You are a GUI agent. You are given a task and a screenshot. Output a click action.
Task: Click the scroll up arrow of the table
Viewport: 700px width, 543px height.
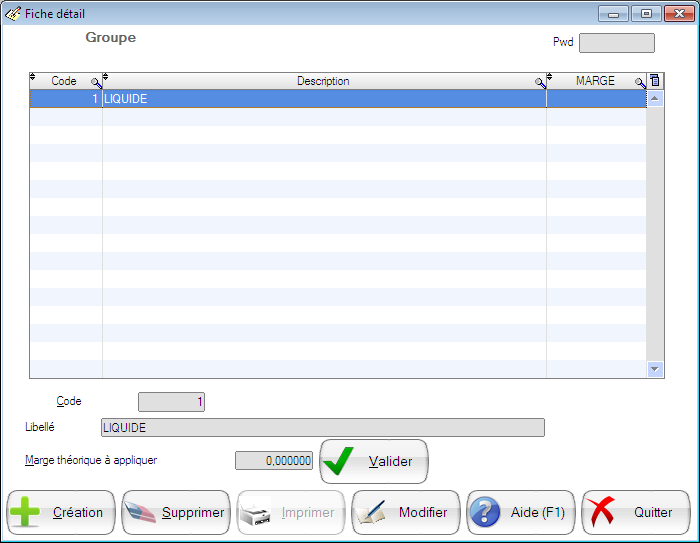click(655, 99)
